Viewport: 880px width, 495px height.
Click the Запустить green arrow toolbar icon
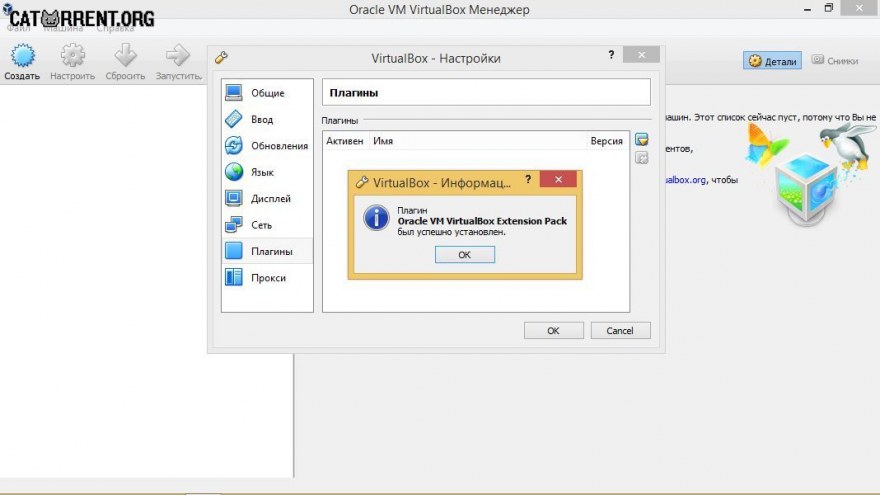point(178,56)
